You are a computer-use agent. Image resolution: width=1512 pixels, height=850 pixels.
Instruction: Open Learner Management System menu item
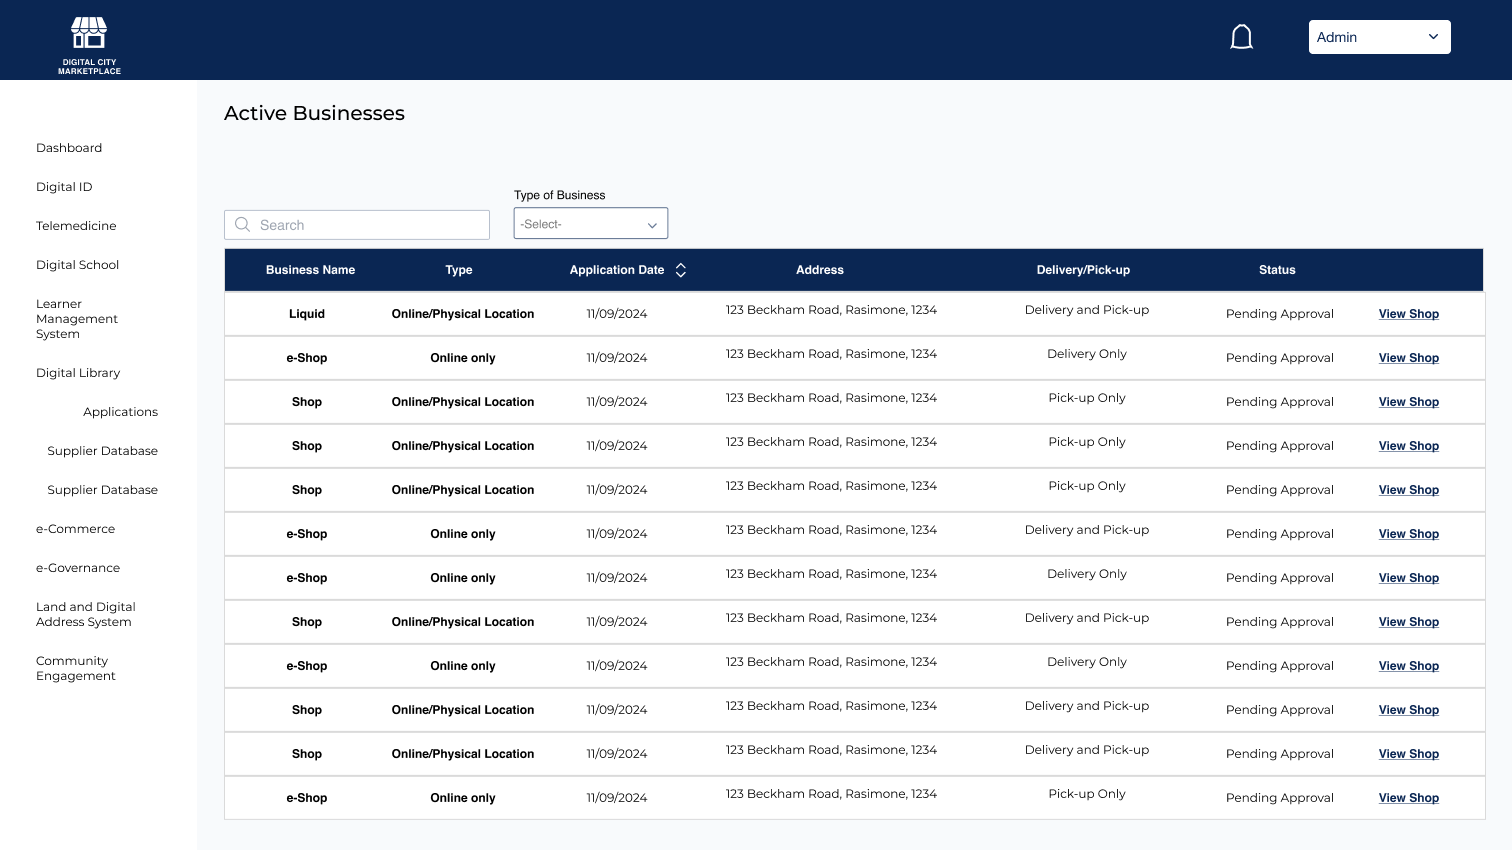pyautogui.click(x=76, y=319)
